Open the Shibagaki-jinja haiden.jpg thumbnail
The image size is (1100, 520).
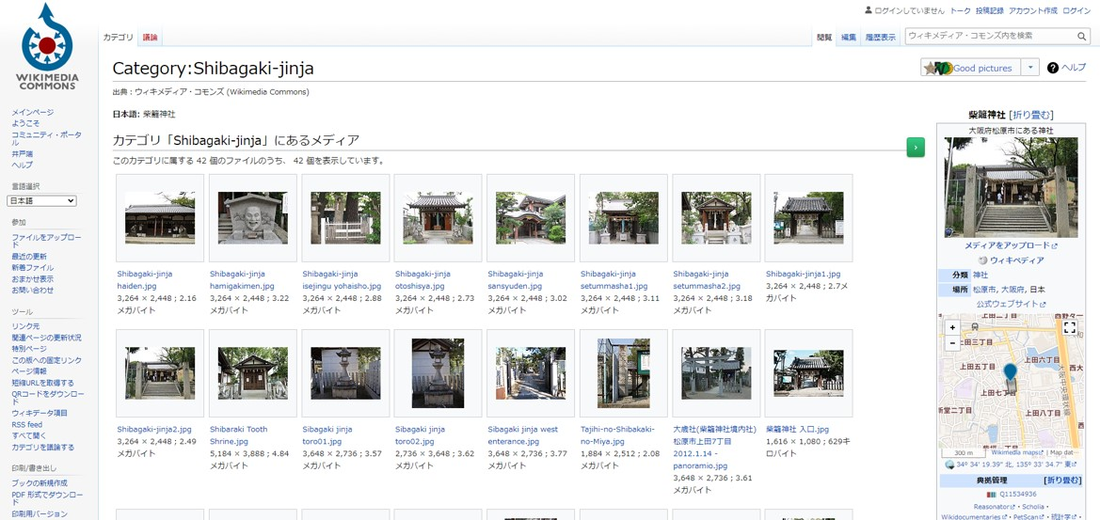pos(160,217)
